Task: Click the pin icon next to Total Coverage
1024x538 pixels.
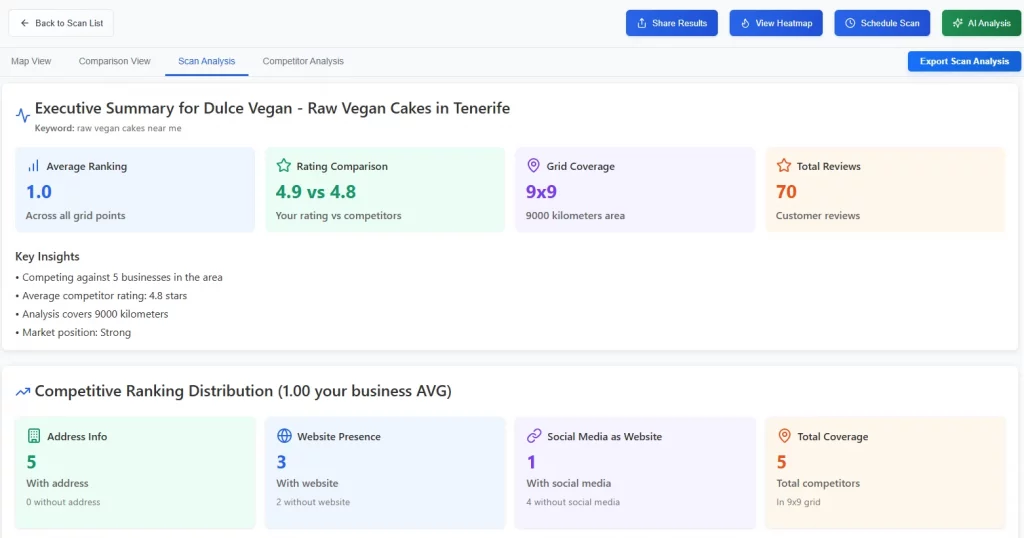Action: coord(784,435)
